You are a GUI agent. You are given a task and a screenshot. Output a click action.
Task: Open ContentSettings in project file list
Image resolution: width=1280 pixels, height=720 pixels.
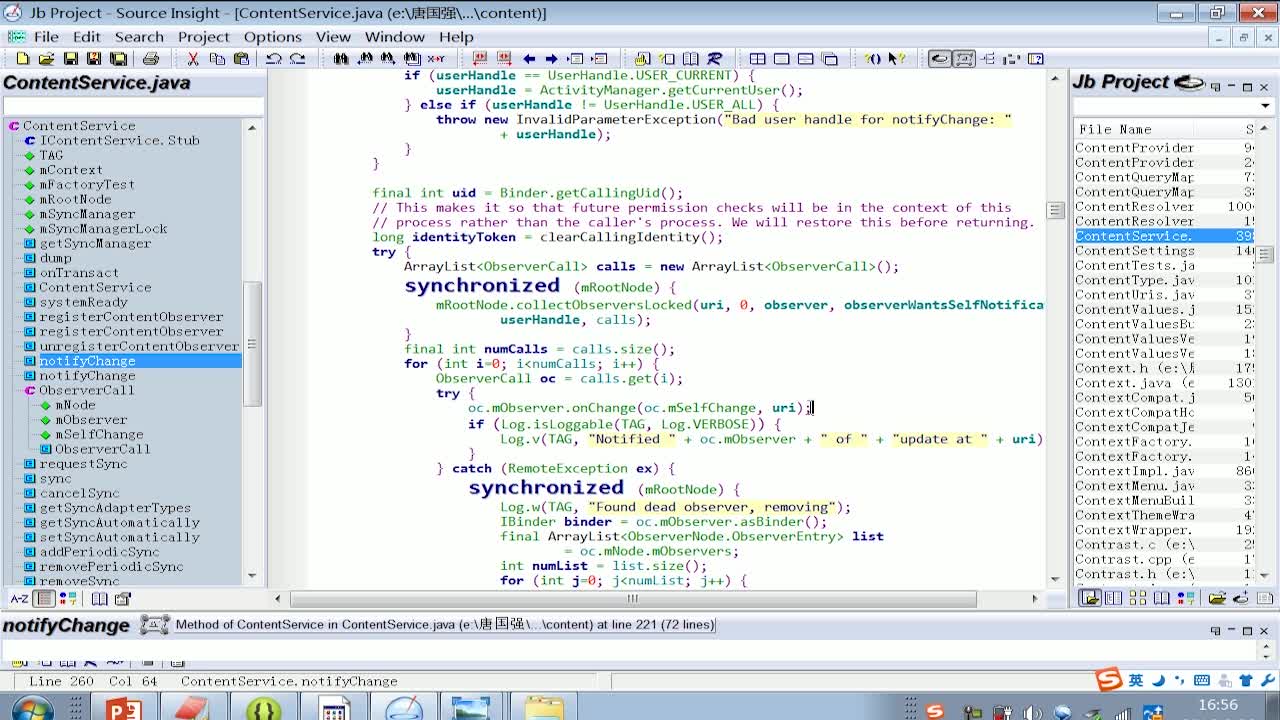click(x=1134, y=251)
